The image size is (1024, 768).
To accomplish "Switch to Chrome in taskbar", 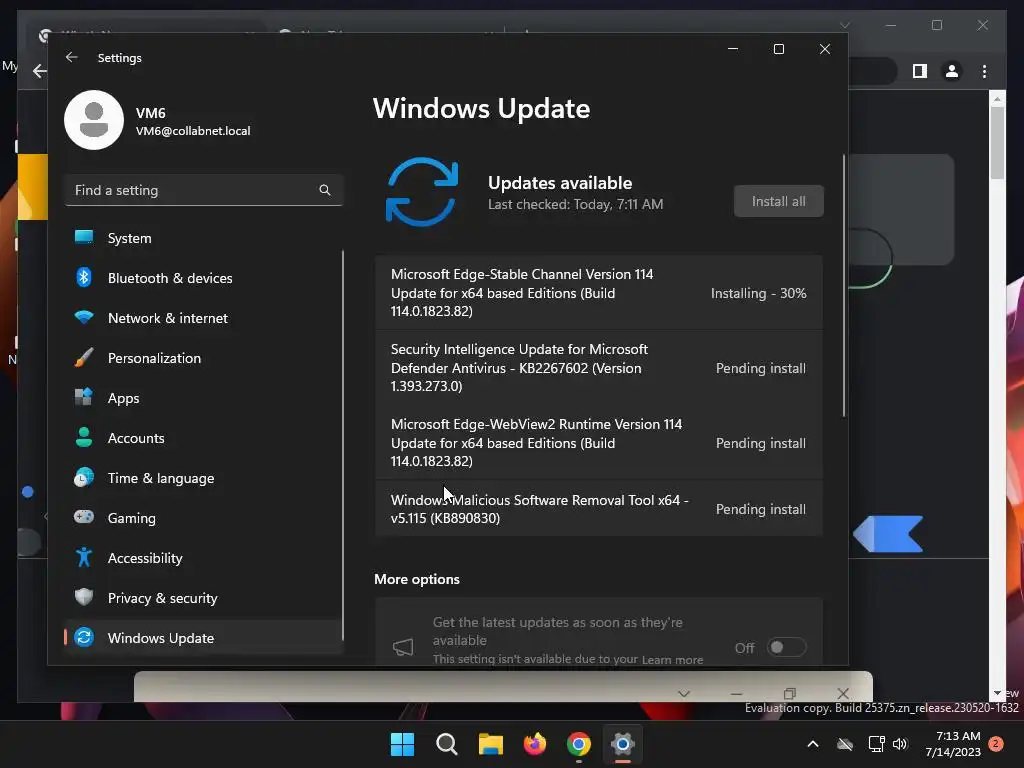I will coord(579,744).
